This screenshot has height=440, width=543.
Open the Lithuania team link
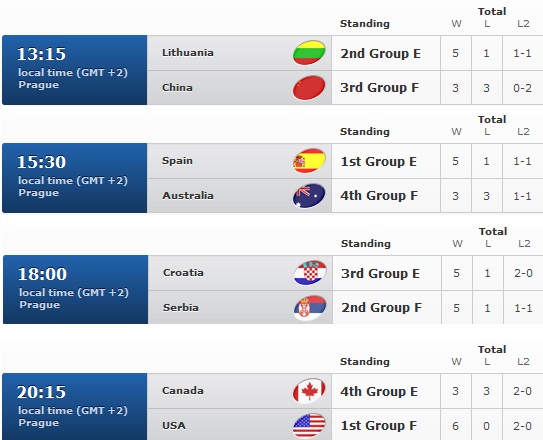coord(188,53)
